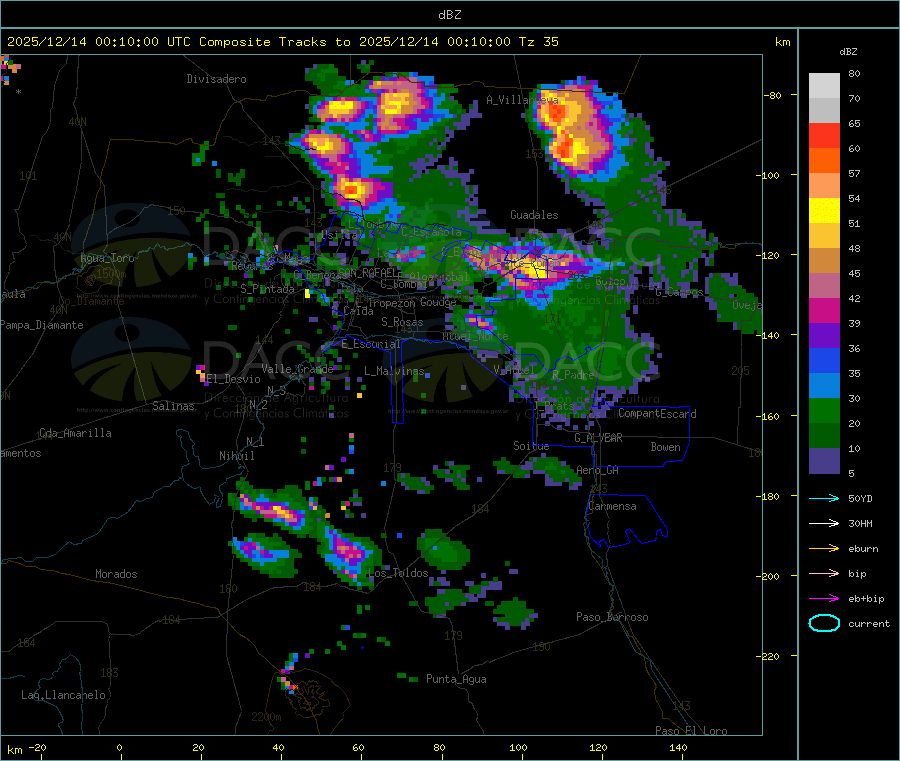Click the 'Los_Toldos' map label
The height and width of the screenshot is (761, 900).
coord(398,573)
